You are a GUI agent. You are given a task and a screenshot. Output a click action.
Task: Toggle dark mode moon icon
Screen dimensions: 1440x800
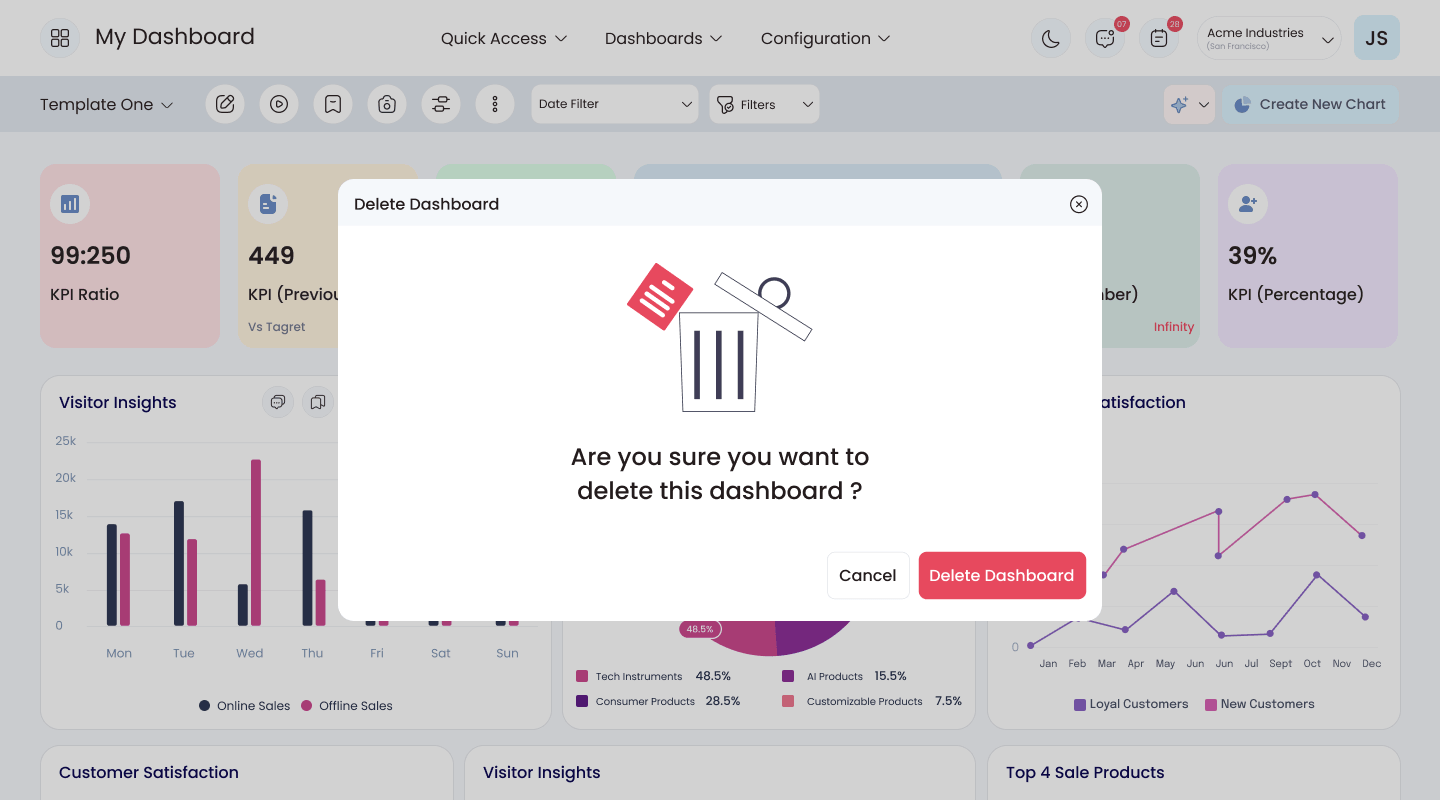[x=1051, y=38]
